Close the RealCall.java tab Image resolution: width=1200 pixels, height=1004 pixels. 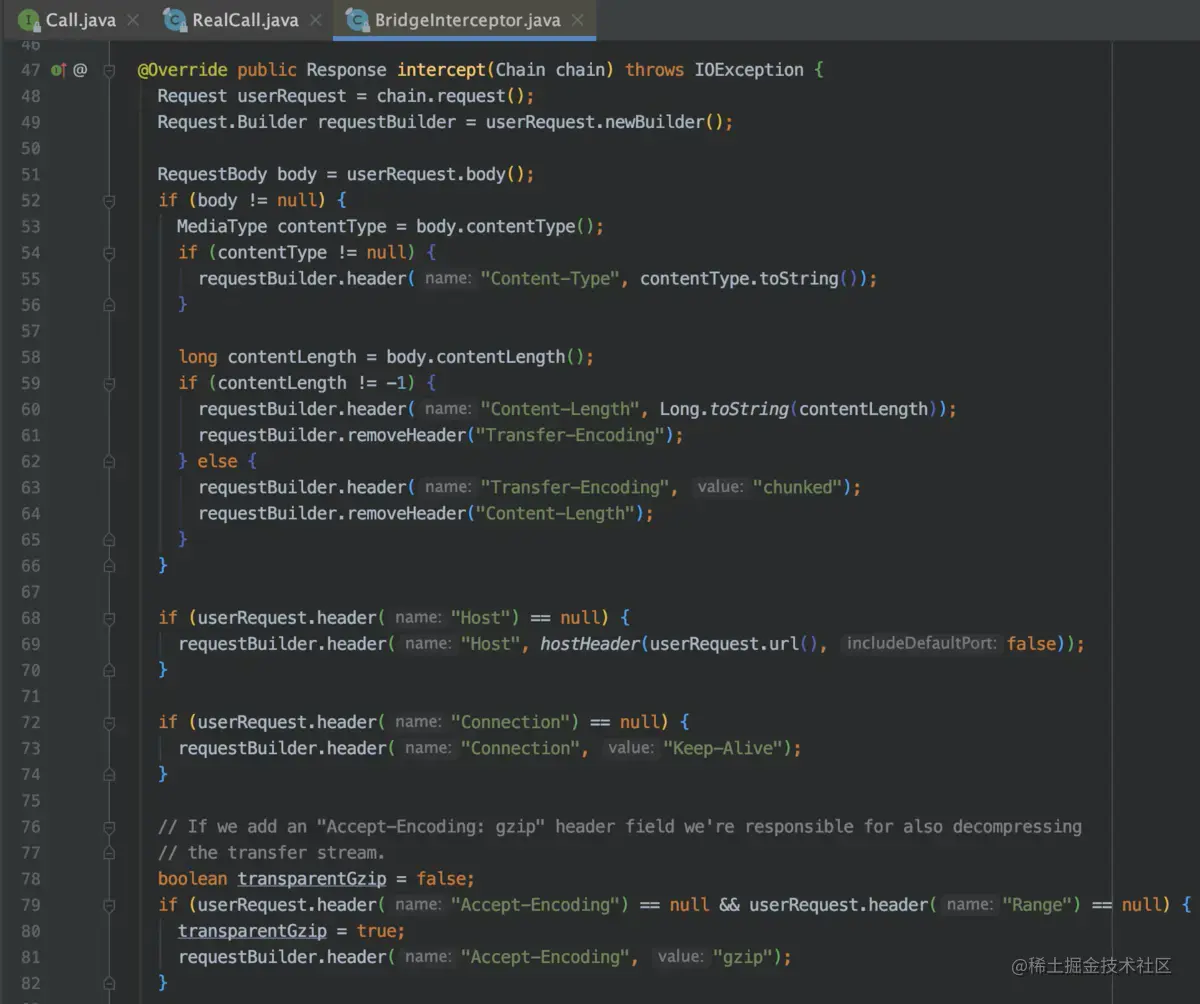click(x=316, y=20)
